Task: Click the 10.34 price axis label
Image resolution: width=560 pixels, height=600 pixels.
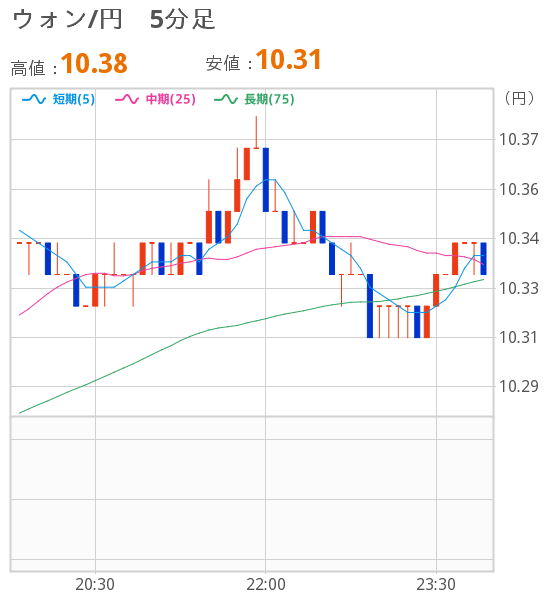Action: [x=519, y=238]
